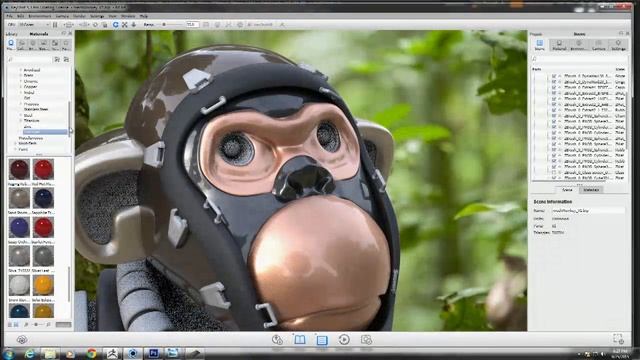Click the Import icon in bottom toolbar
The height and width of the screenshot is (360, 640).
click(x=277, y=340)
